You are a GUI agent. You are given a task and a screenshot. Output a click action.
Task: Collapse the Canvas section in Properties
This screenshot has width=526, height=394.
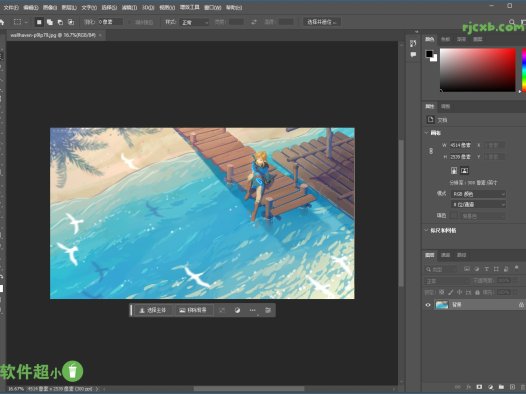pos(427,133)
